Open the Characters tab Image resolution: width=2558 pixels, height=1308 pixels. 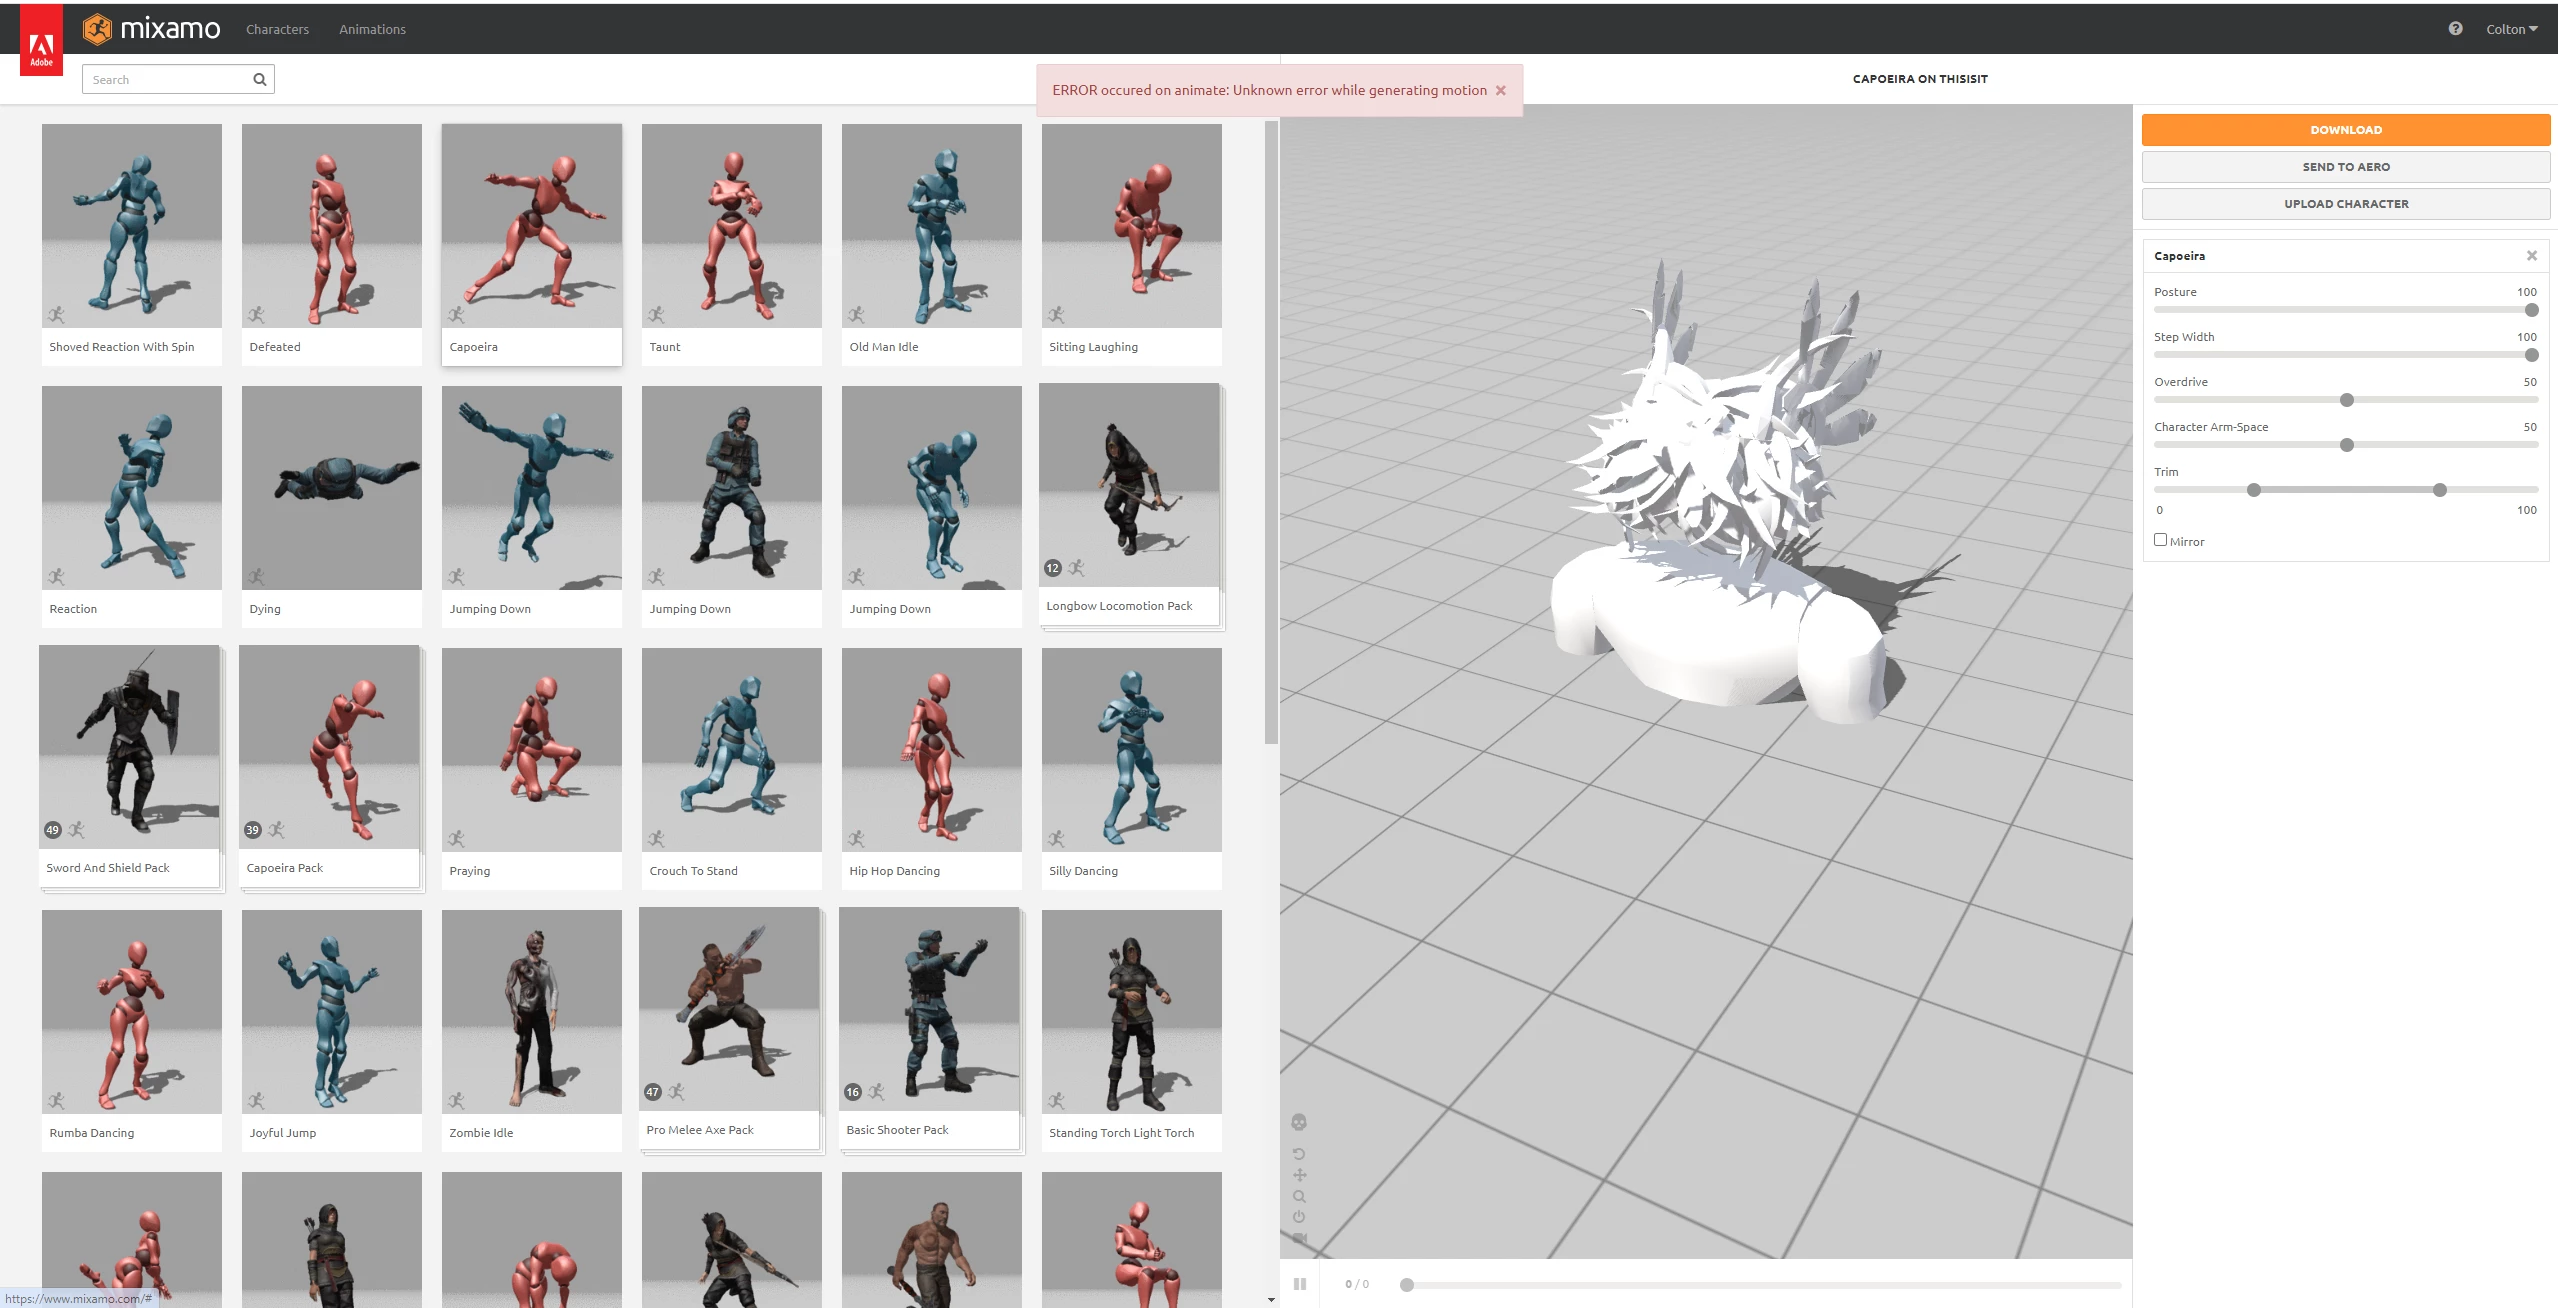coord(277,29)
